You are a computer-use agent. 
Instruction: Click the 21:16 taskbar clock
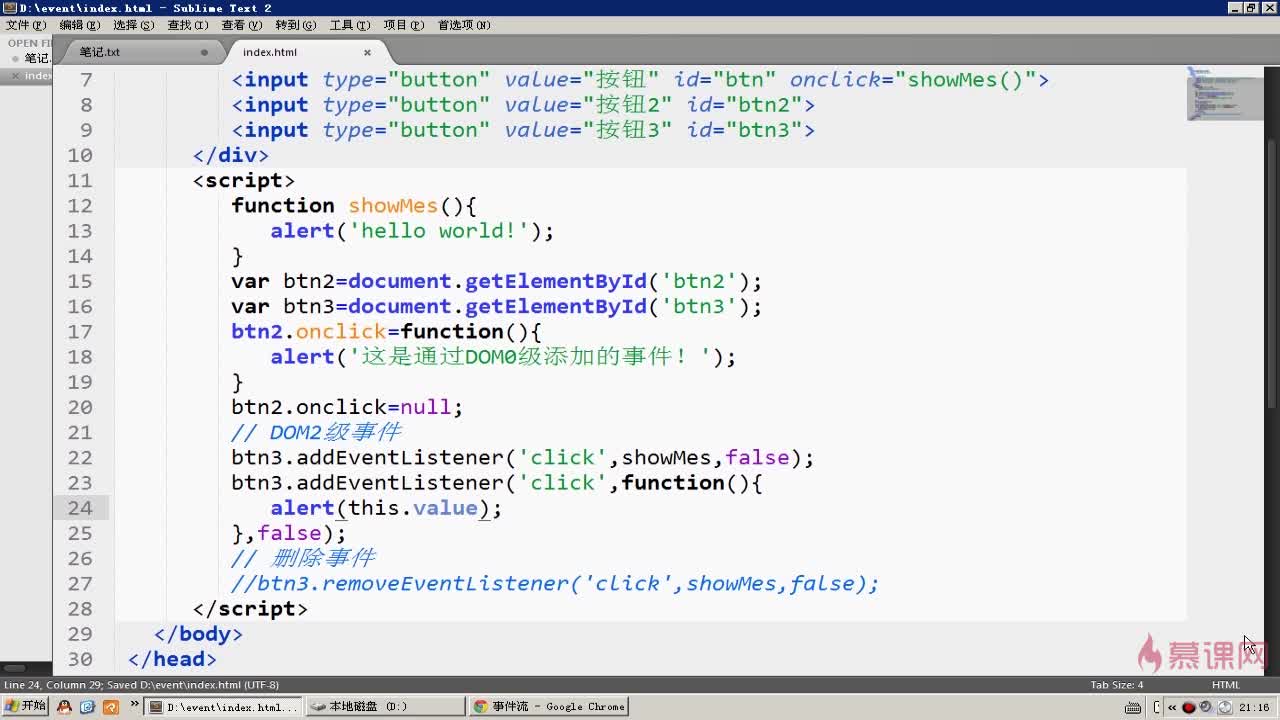point(1254,707)
